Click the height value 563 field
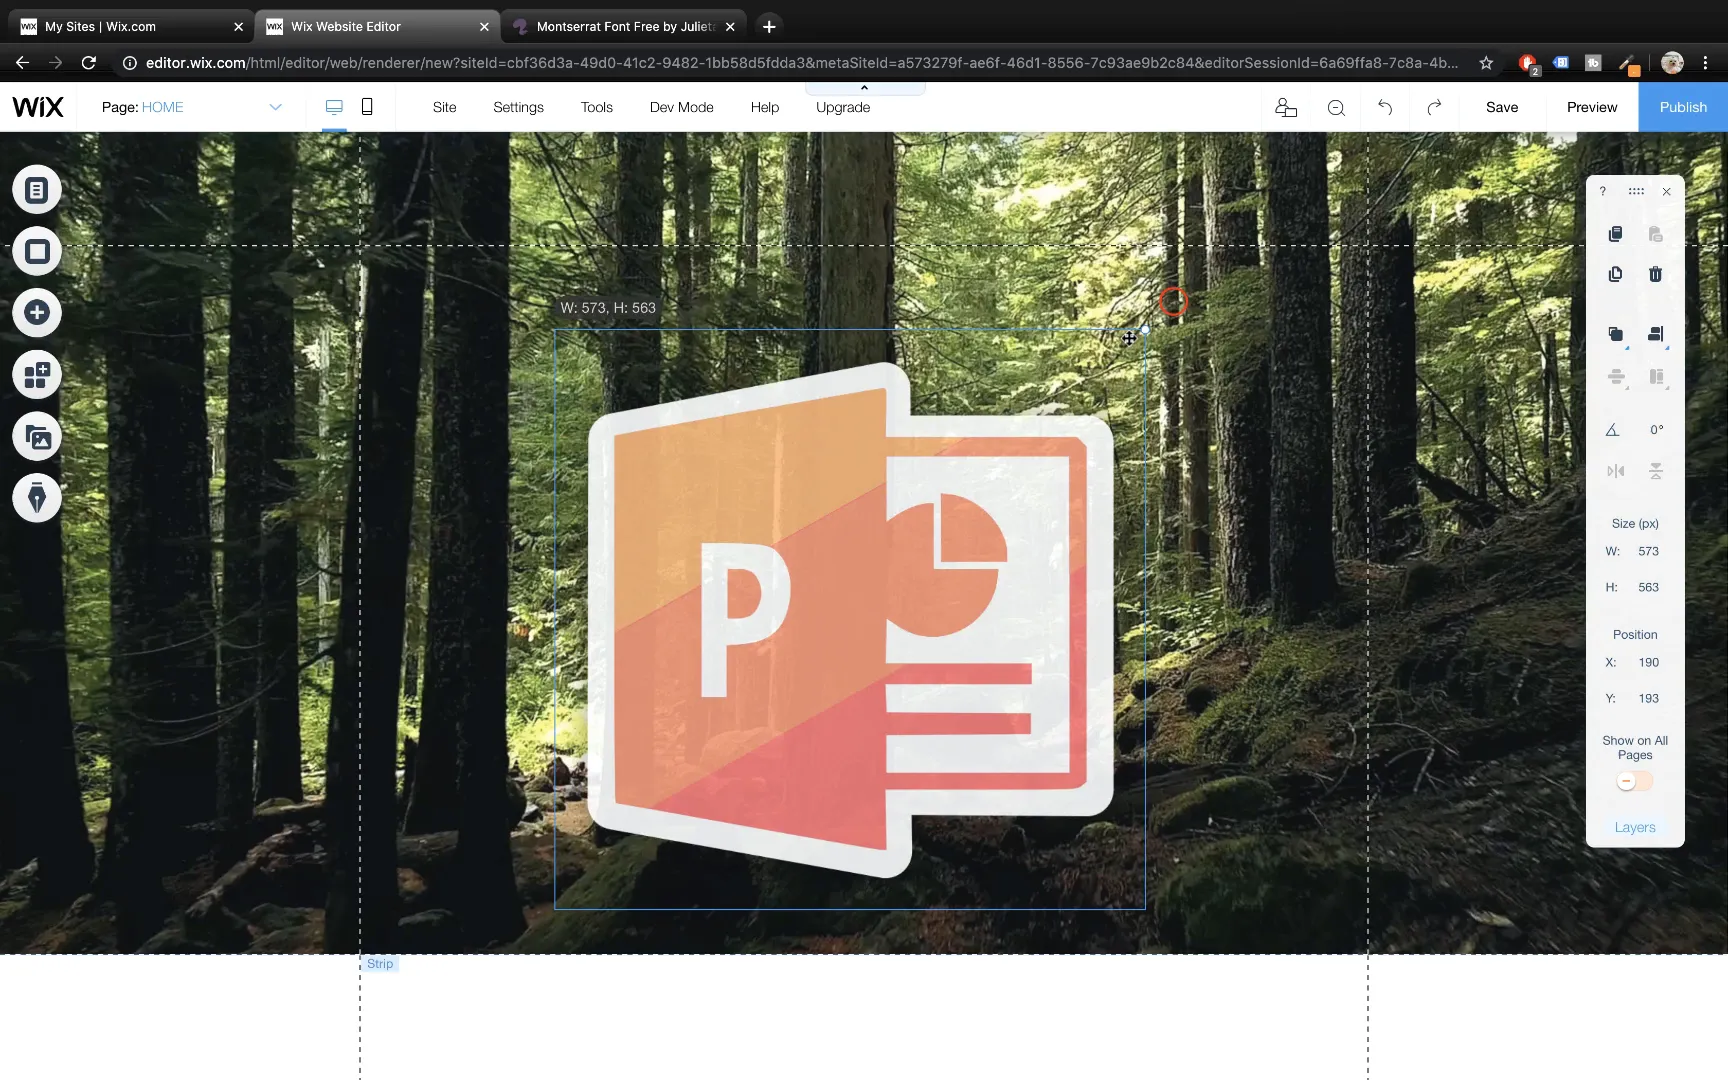This screenshot has height=1080, width=1728. point(1648,587)
